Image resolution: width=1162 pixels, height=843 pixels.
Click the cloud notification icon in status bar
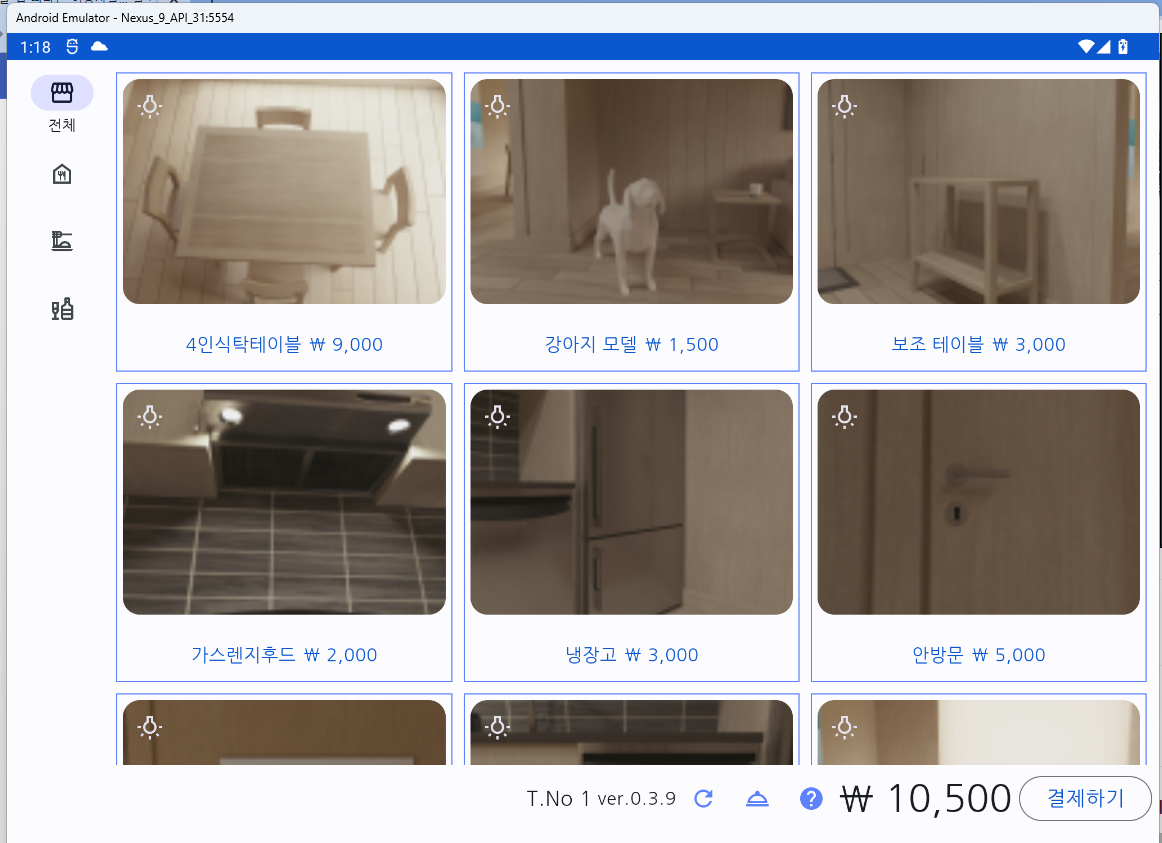click(x=99, y=47)
